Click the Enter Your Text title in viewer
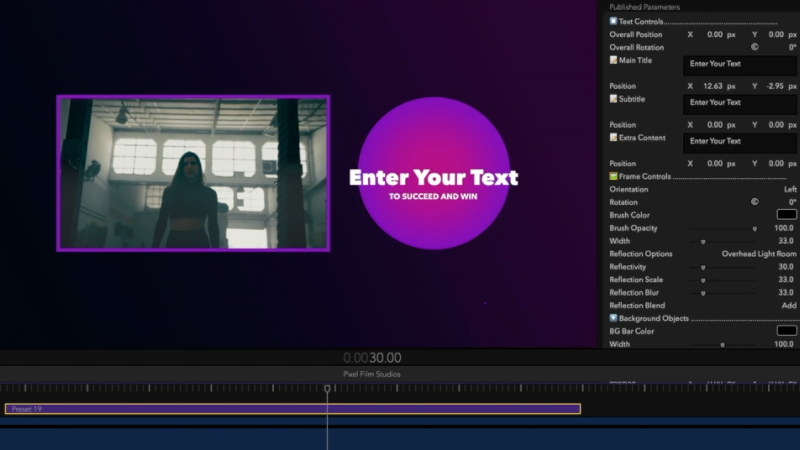Image resolution: width=800 pixels, height=450 pixels. [x=434, y=178]
